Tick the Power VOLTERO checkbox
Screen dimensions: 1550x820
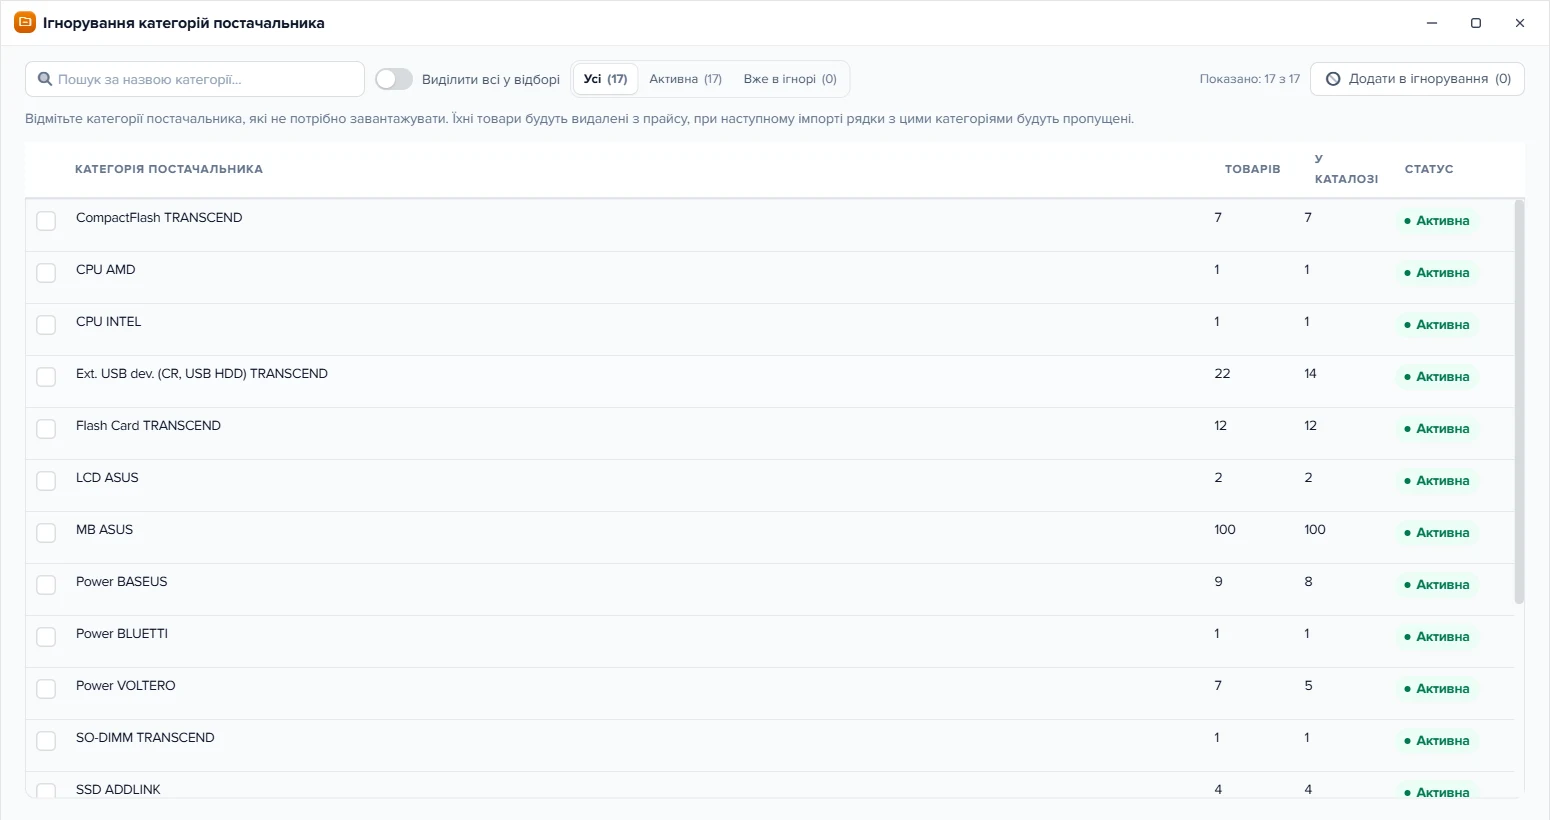point(46,689)
